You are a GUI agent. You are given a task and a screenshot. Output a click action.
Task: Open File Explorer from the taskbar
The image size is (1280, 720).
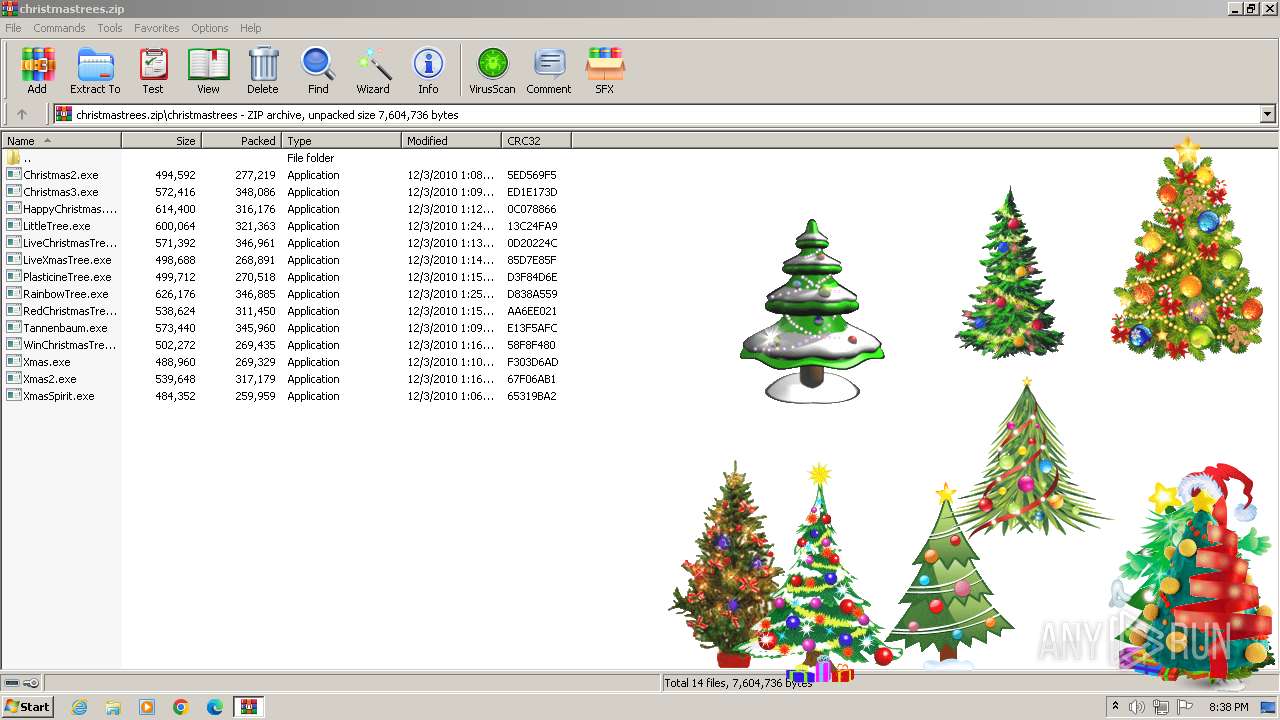(113, 707)
